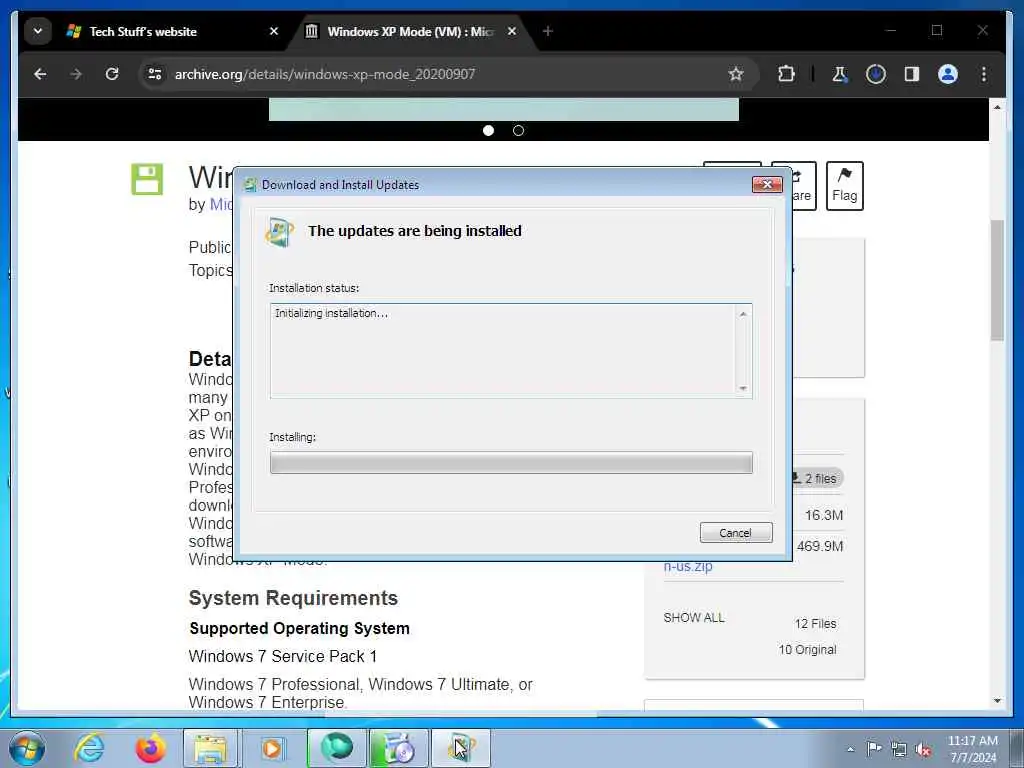Select first carousel dot indicator

(488, 131)
